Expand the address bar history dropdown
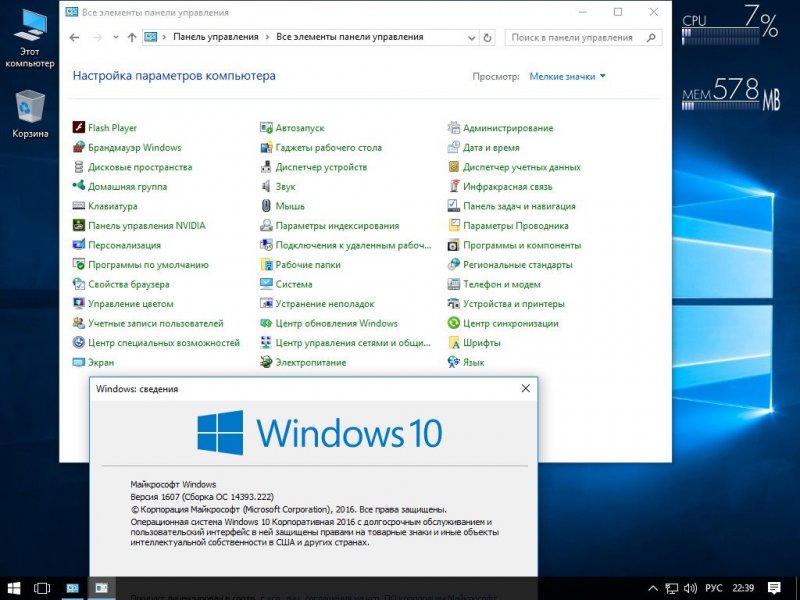 (x=471, y=38)
